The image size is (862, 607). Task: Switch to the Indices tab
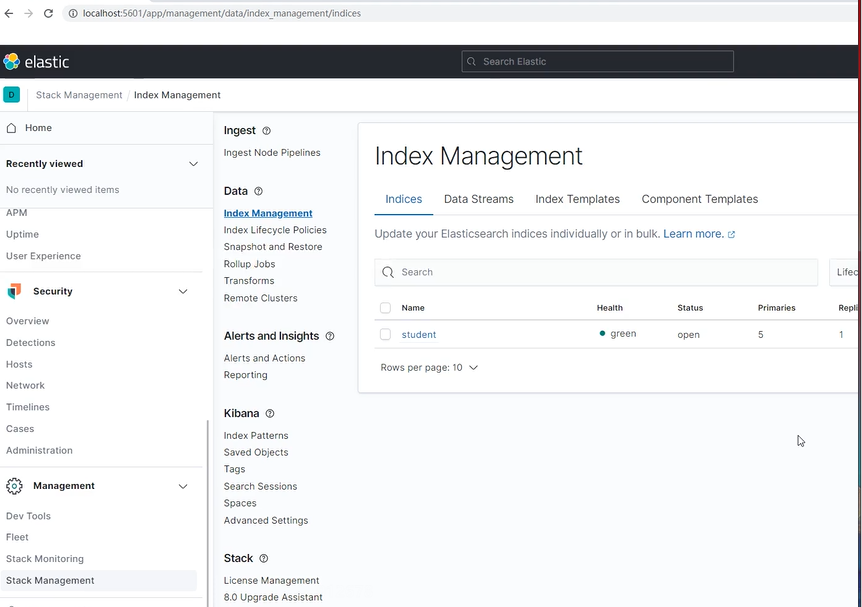pos(404,199)
